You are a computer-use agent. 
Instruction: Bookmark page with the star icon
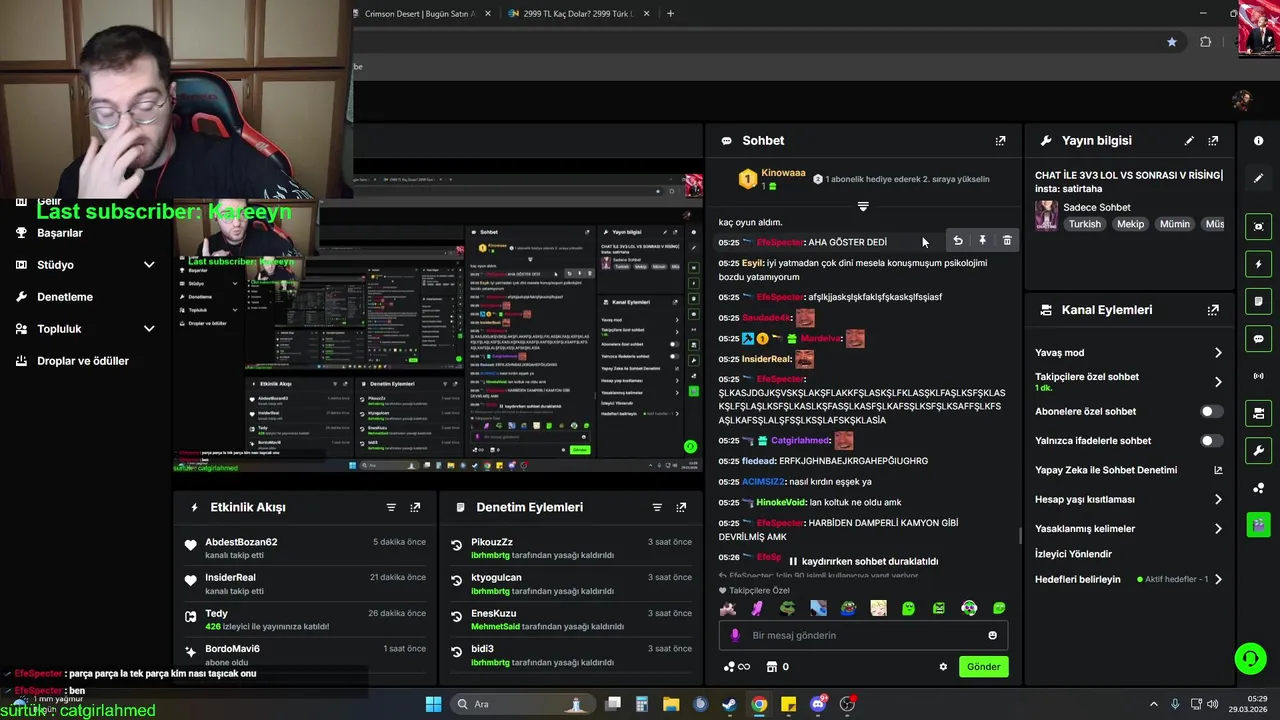1171,42
